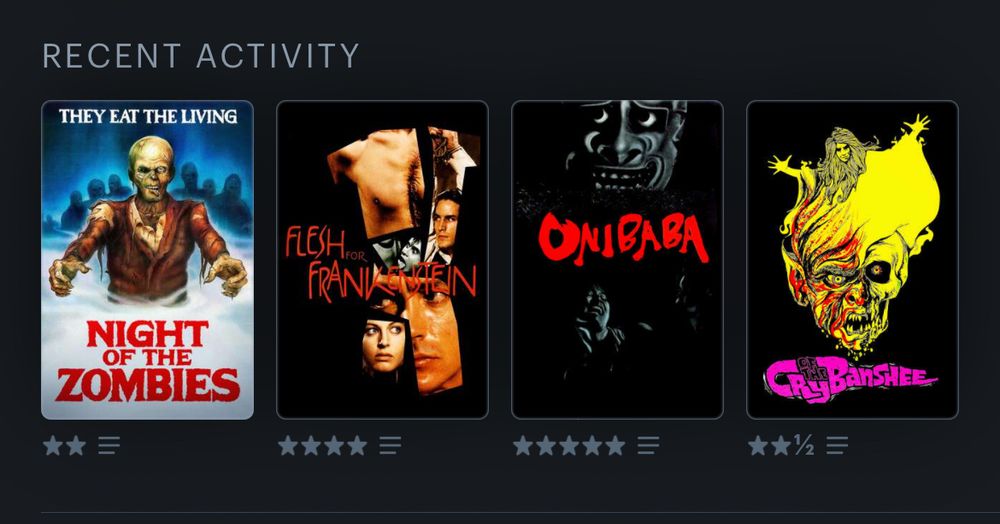Select the third star under Onibaba

point(569,446)
